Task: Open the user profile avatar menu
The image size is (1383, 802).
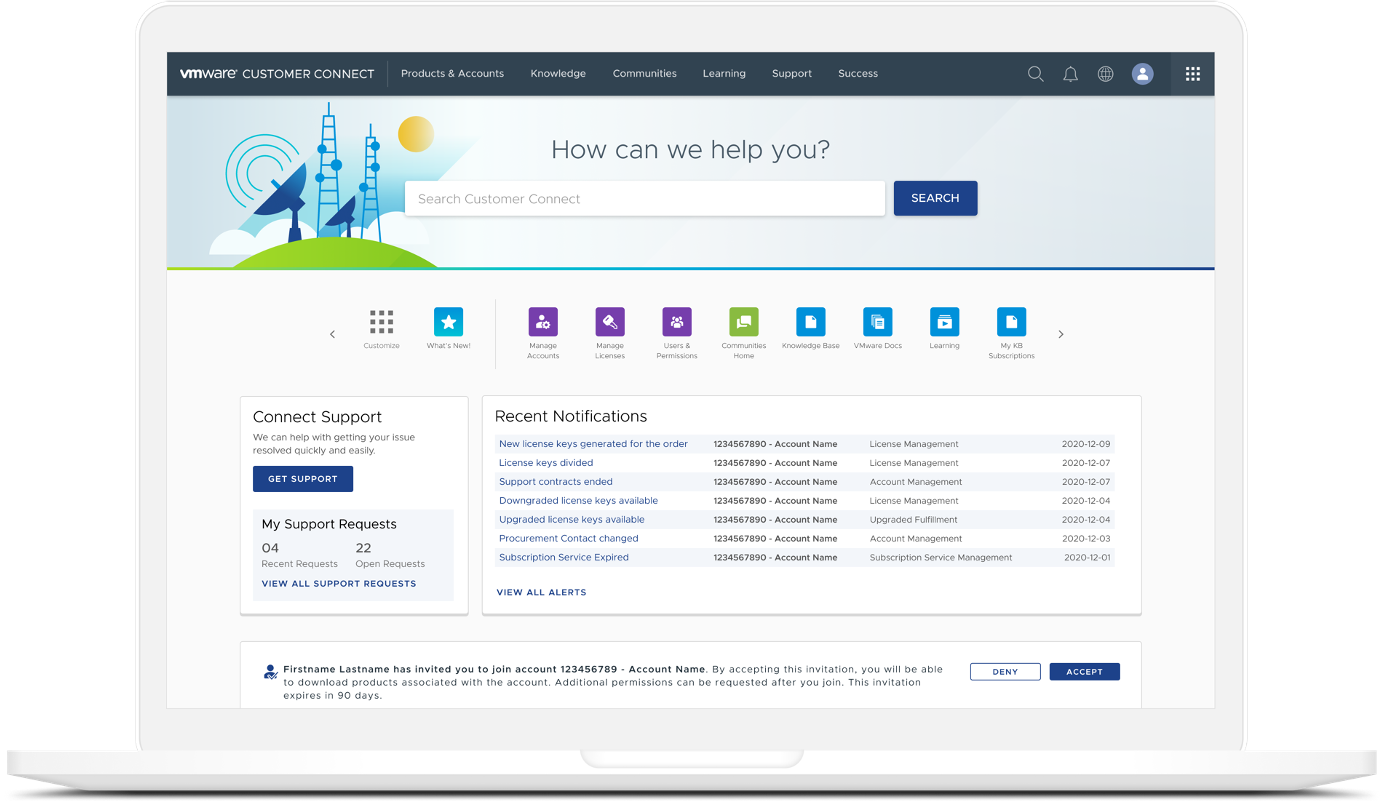Action: [x=1142, y=73]
